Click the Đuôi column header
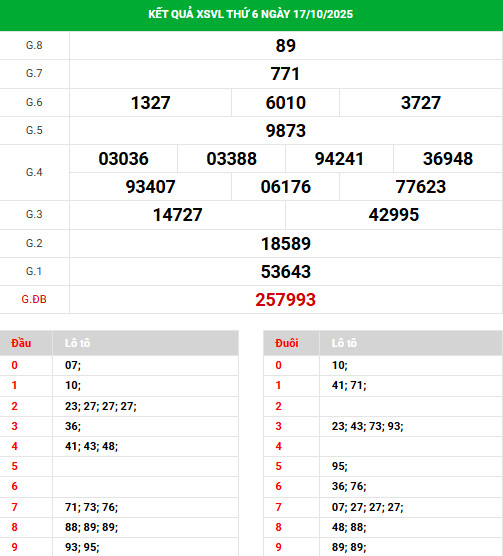The width and height of the screenshot is (503, 556). 287,343
